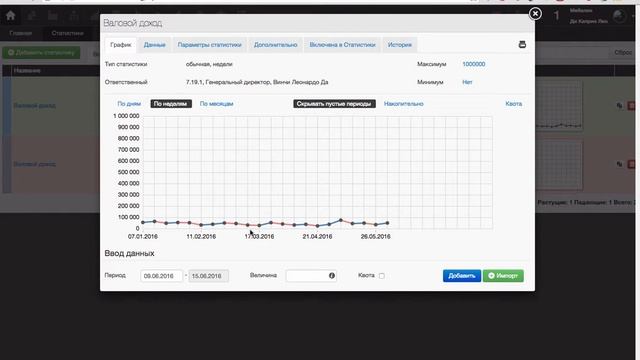Click the 26.05.2016 axis label
640x360 pixels.
pyautogui.click(x=376, y=236)
